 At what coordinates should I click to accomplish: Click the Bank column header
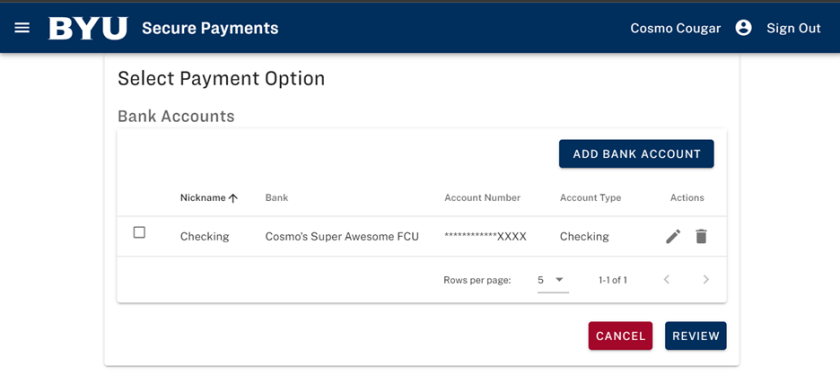pos(276,198)
